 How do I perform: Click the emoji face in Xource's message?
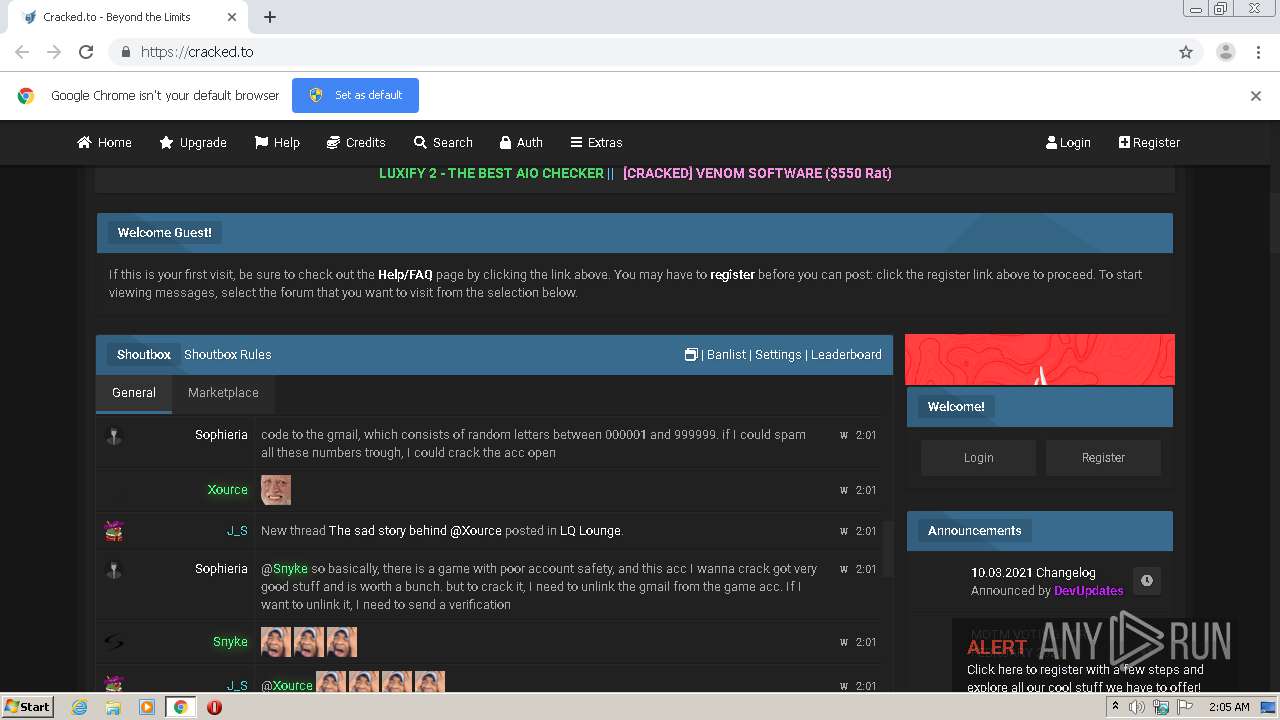276,490
